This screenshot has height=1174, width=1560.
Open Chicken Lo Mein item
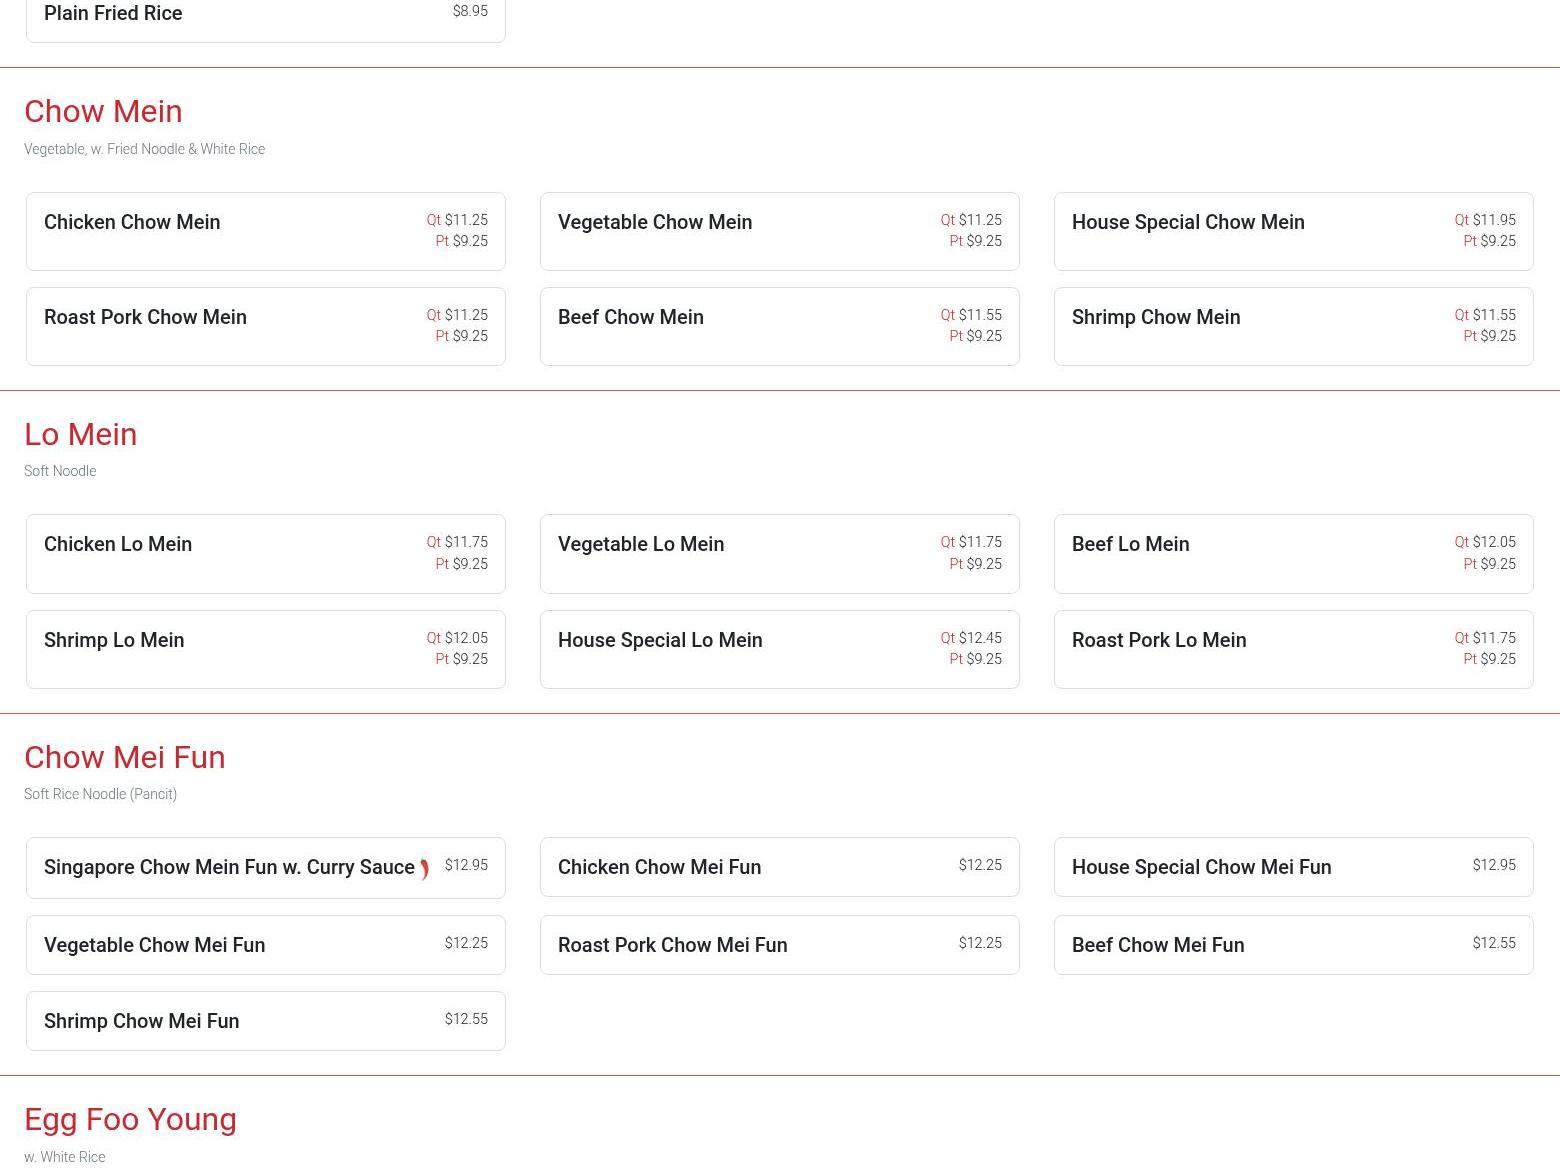point(266,554)
